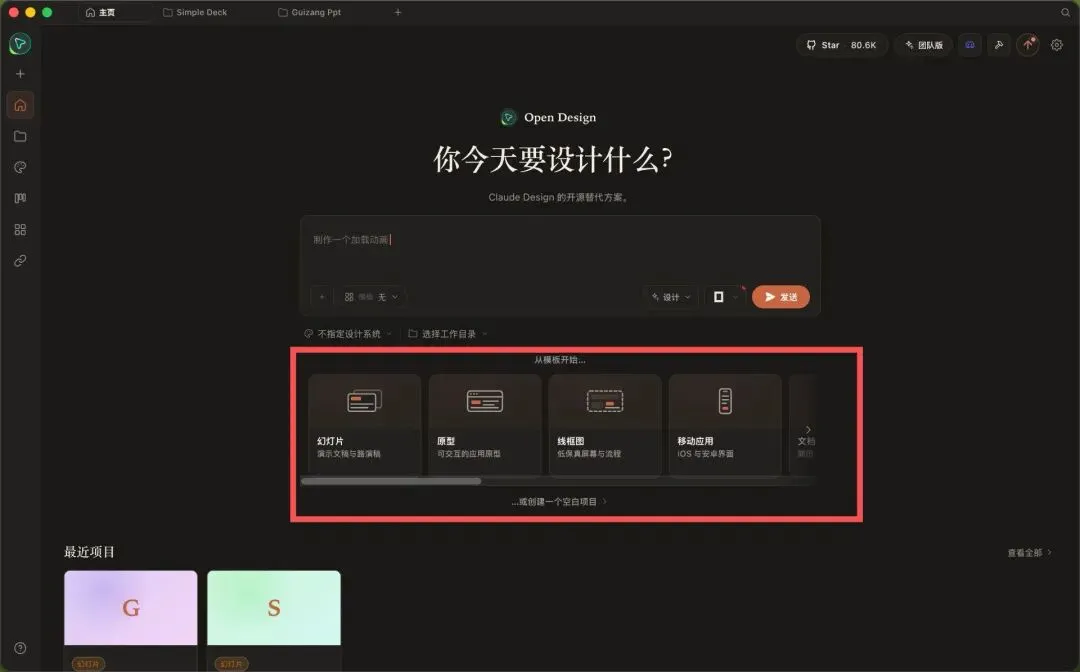
Task: Open the device frame size dropdown
Action: pos(725,297)
